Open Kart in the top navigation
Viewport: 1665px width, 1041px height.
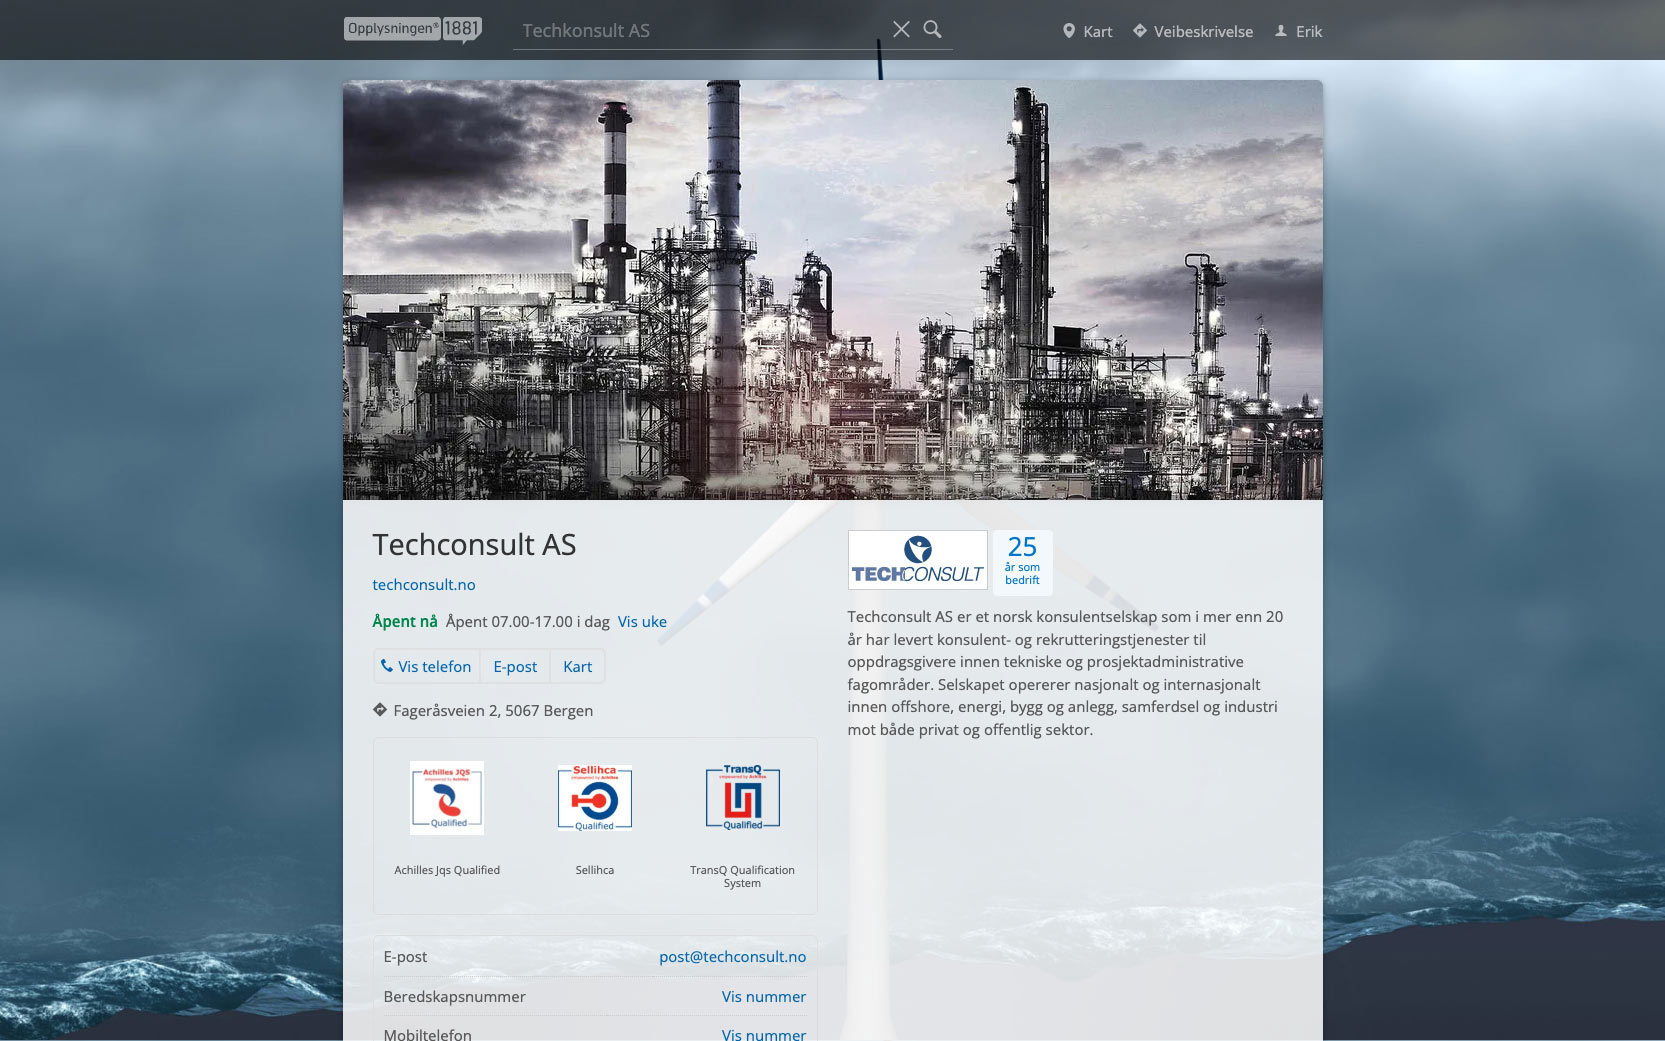tap(1087, 32)
